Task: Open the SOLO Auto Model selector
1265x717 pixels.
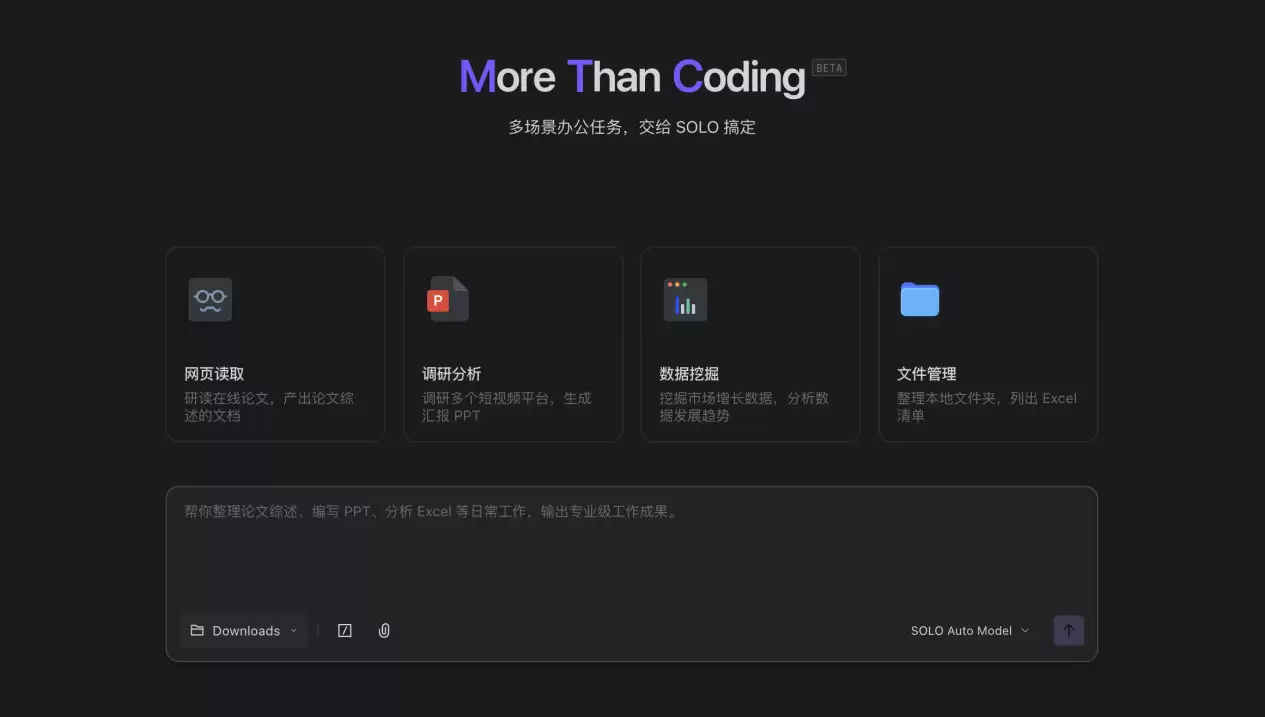Action: point(961,631)
